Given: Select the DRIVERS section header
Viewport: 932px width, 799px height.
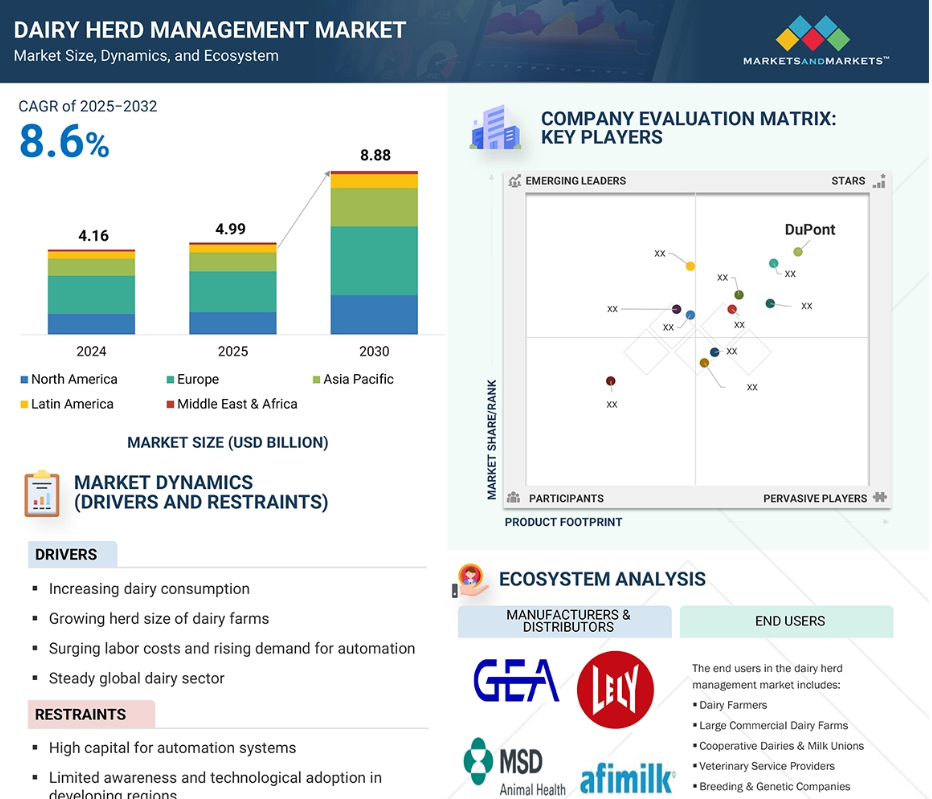Looking at the screenshot, I should coord(73,554).
